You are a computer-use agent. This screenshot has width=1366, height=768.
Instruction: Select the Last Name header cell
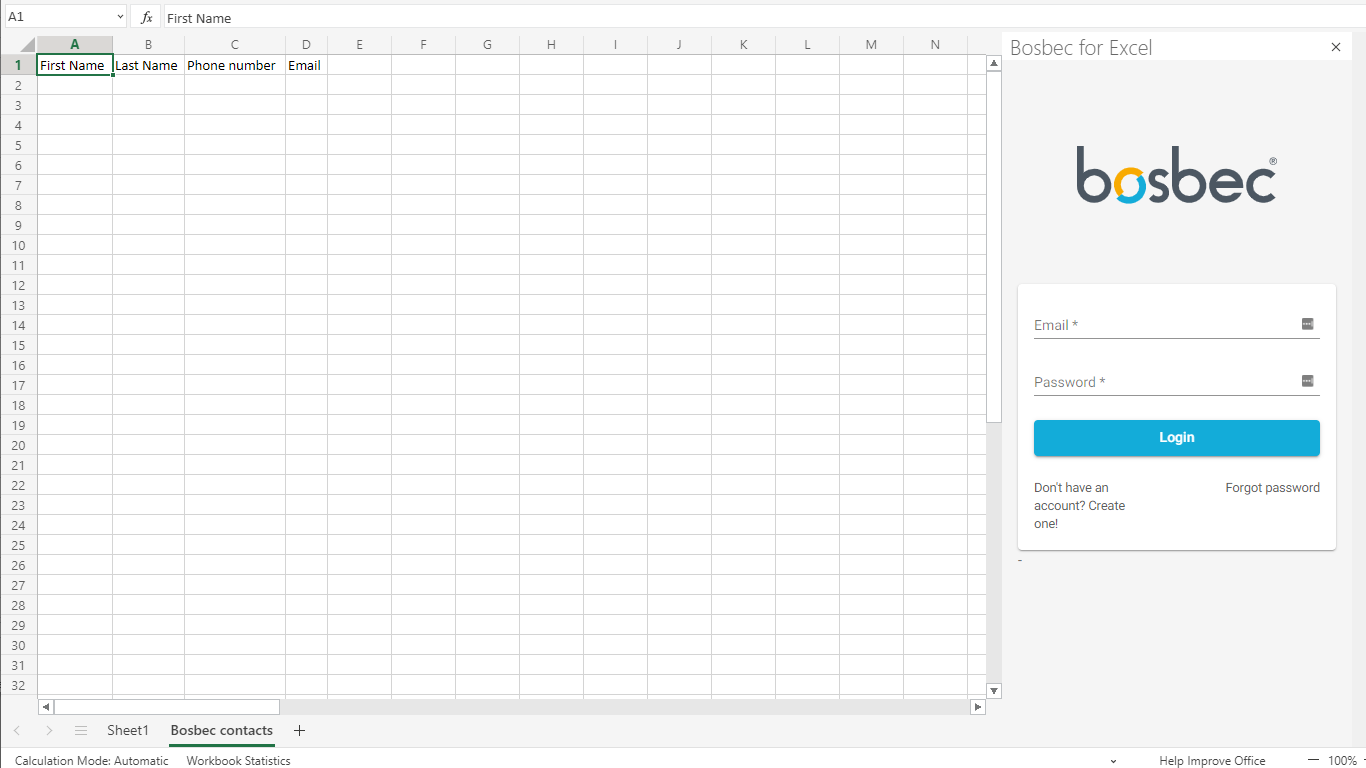point(148,65)
